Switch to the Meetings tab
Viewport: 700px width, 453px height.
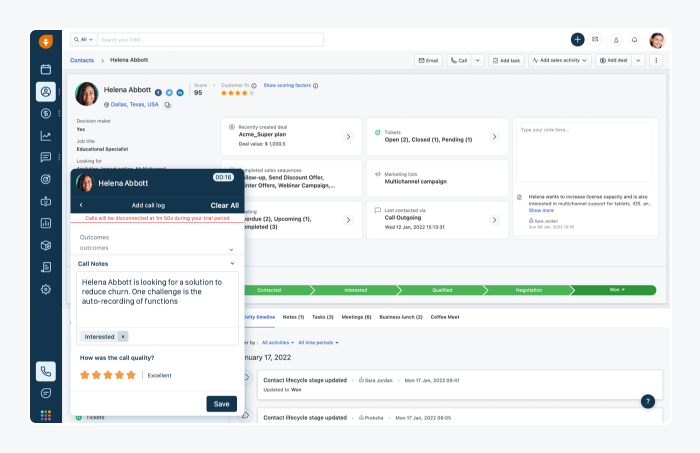[356, 317]
